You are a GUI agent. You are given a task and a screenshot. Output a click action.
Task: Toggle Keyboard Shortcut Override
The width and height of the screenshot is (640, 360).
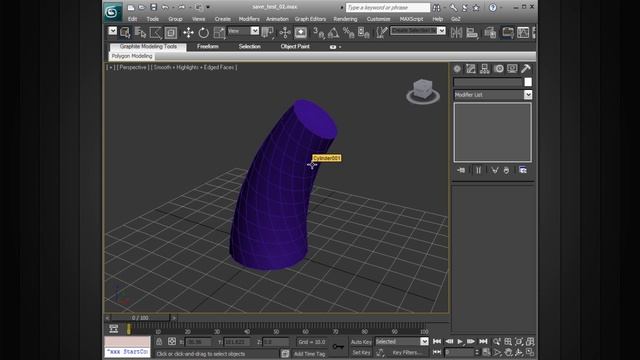pyautogui.click(x=300, y=32)
